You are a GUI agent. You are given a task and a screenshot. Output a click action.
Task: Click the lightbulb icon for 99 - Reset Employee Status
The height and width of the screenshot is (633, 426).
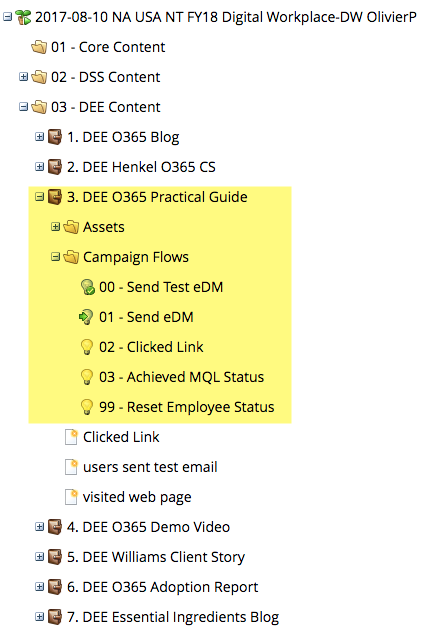(87, 407)
